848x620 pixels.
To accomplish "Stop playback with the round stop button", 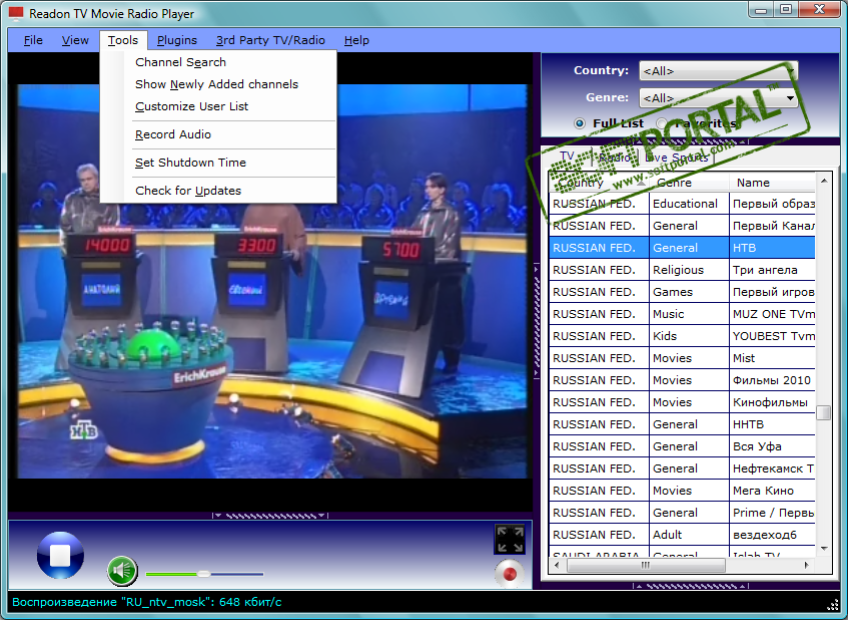I will click(x=60, y=555).
